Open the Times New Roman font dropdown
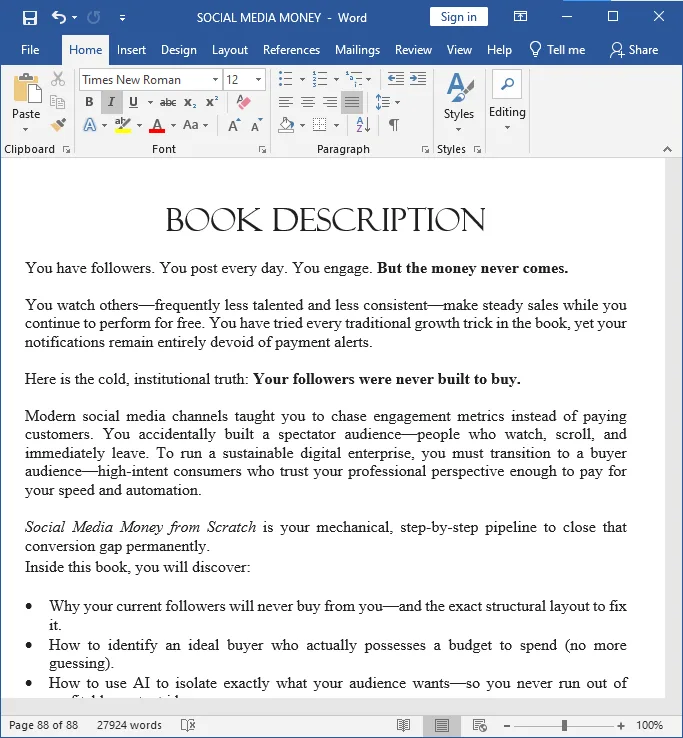Screen dimensions: 683x738 tap(215, 80)
